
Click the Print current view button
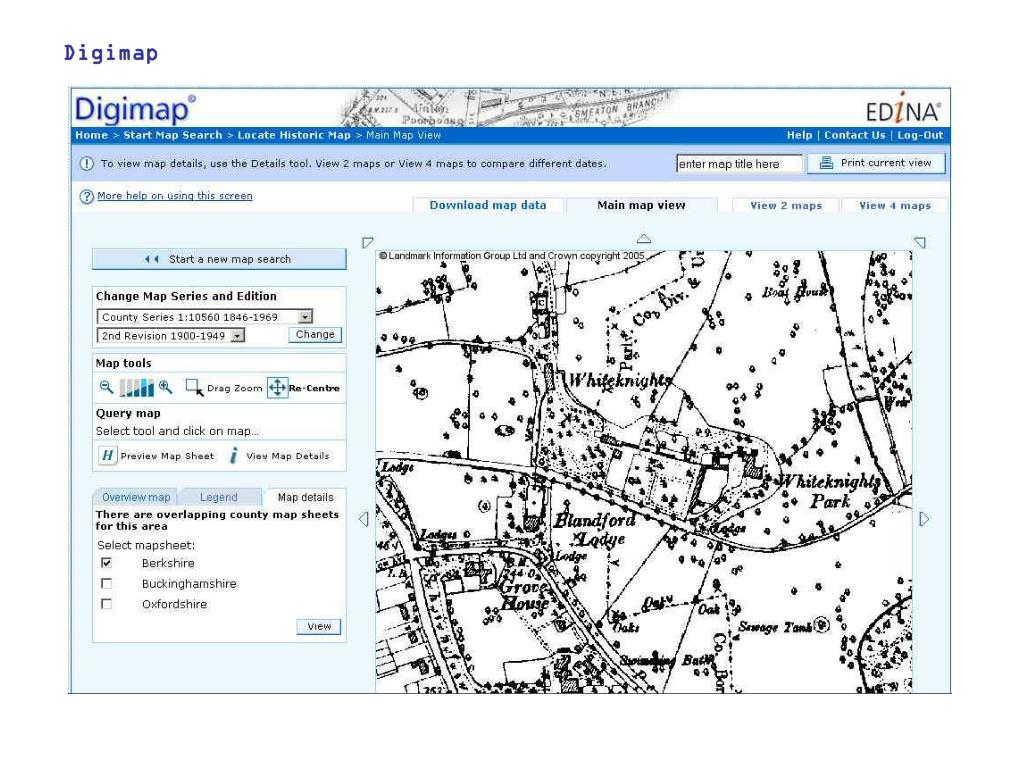(x=876, y=163)
